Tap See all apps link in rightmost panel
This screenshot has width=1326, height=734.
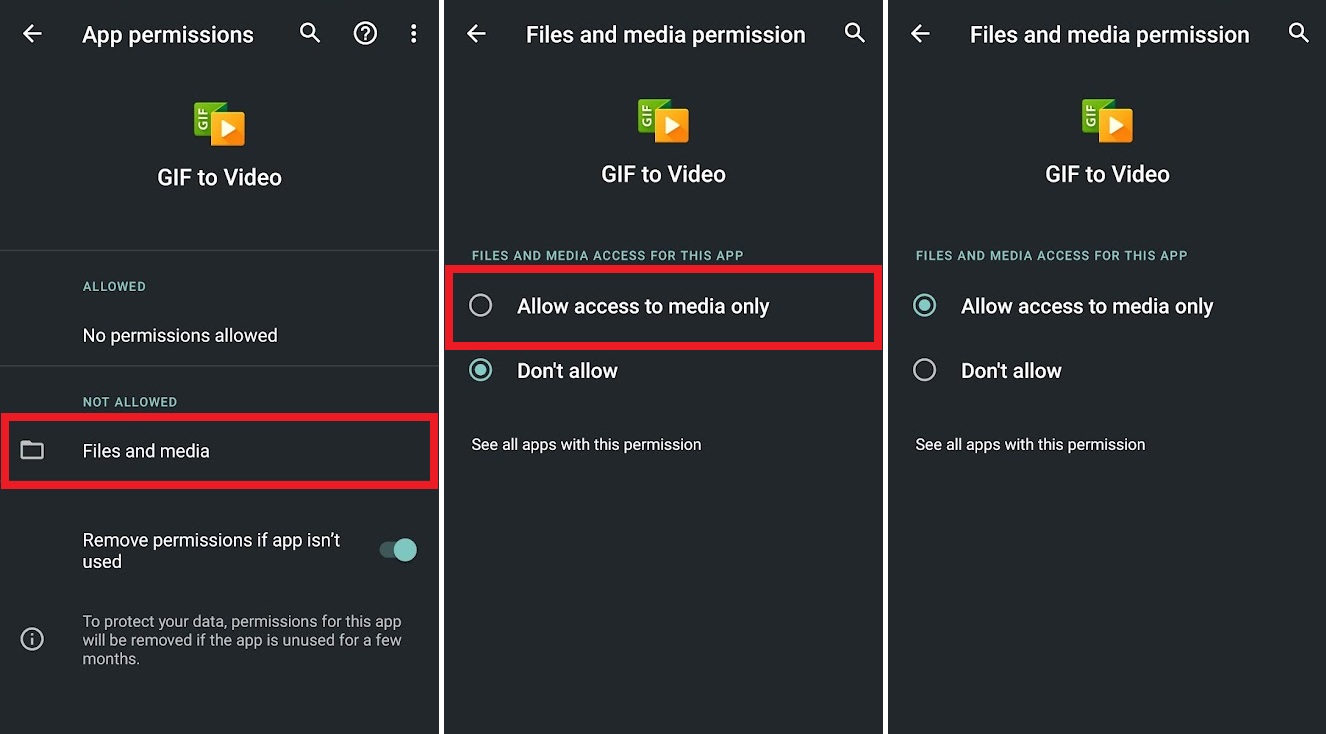pyautogui.click(x=1030, y=444)
